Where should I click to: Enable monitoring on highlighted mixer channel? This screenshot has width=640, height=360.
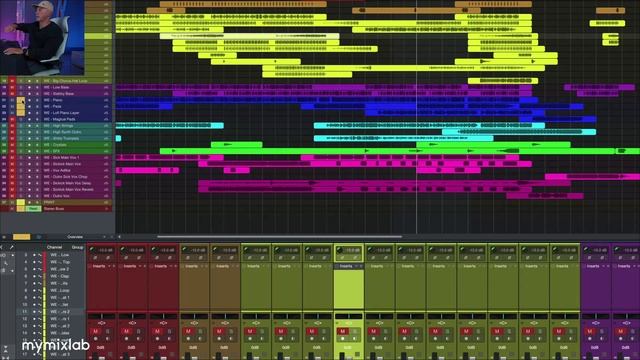[x=354, y=339]
